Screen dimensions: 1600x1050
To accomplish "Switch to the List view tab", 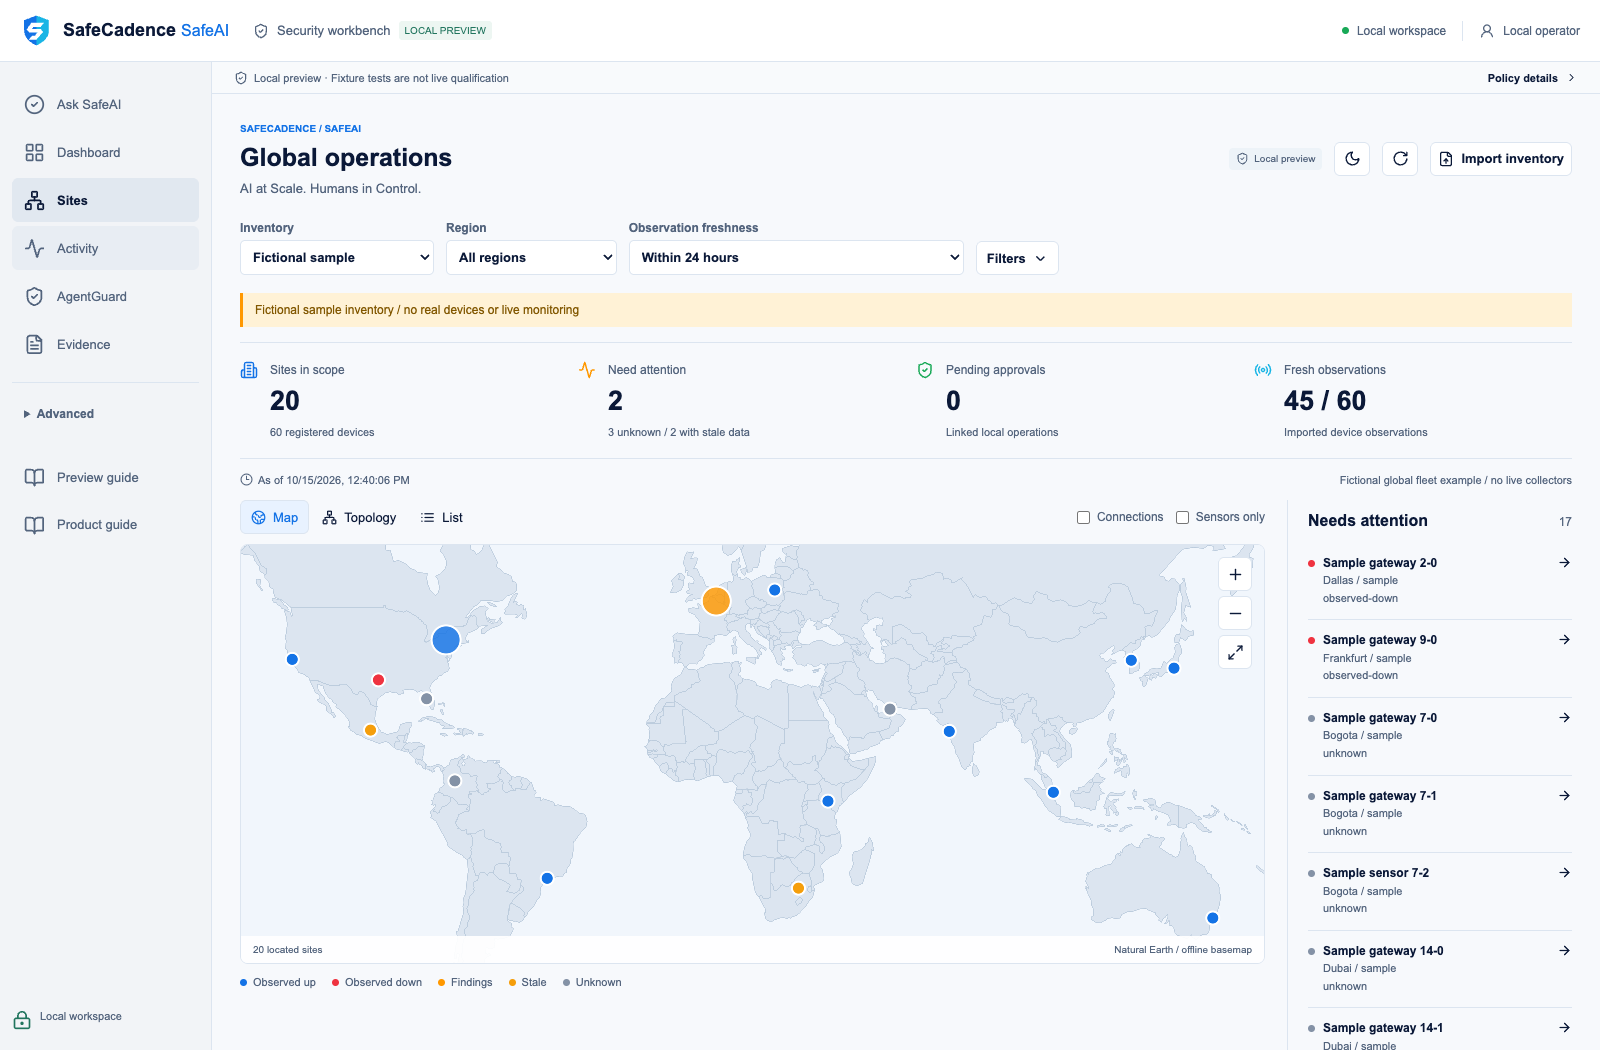I will click(442, 518).
